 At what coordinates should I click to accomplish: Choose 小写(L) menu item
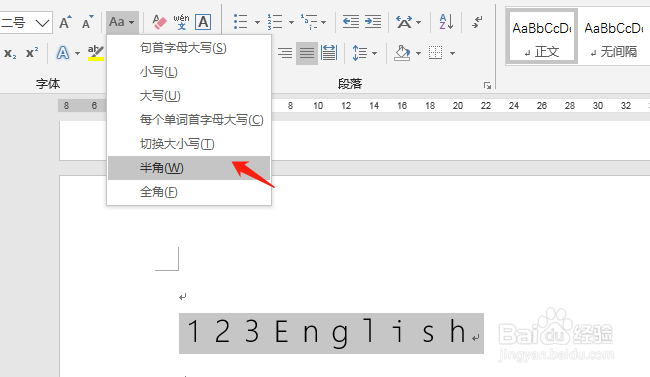[x=189, y=72]
